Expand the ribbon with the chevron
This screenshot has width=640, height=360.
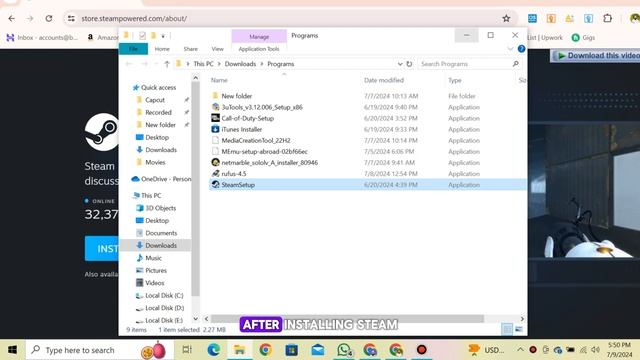510,49
